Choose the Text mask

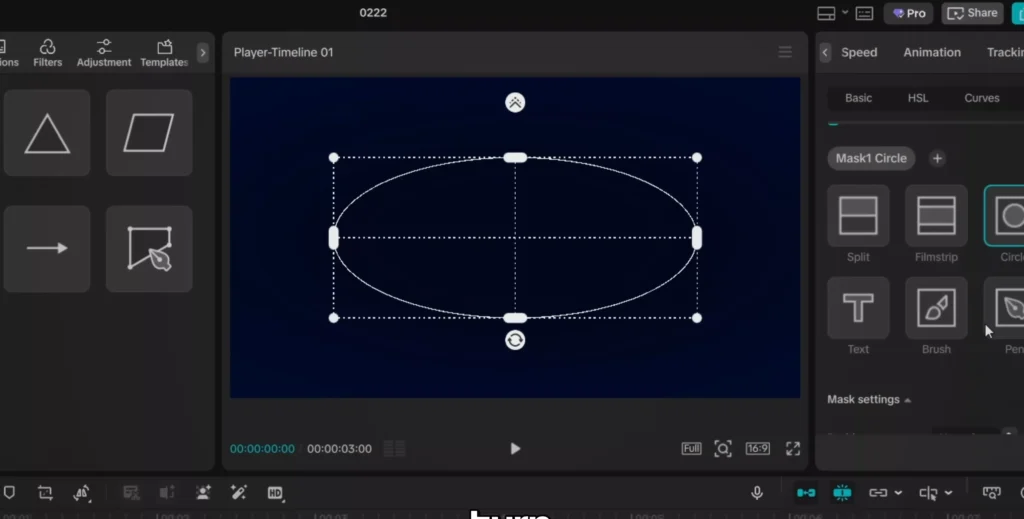858,308
